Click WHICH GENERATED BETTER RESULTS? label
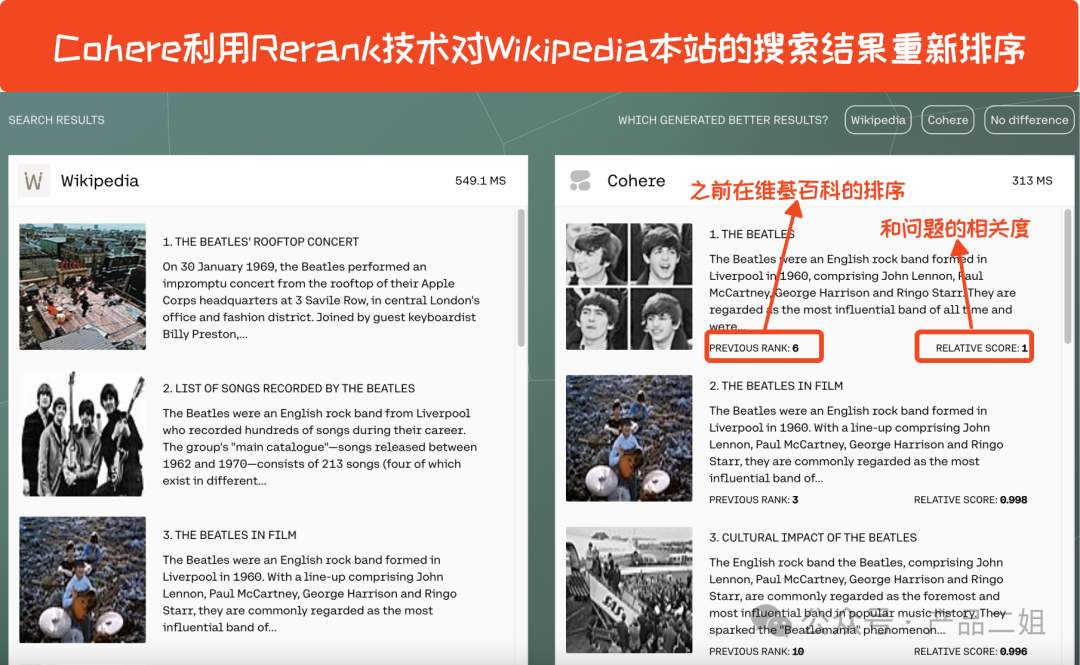 click(723, 120)
